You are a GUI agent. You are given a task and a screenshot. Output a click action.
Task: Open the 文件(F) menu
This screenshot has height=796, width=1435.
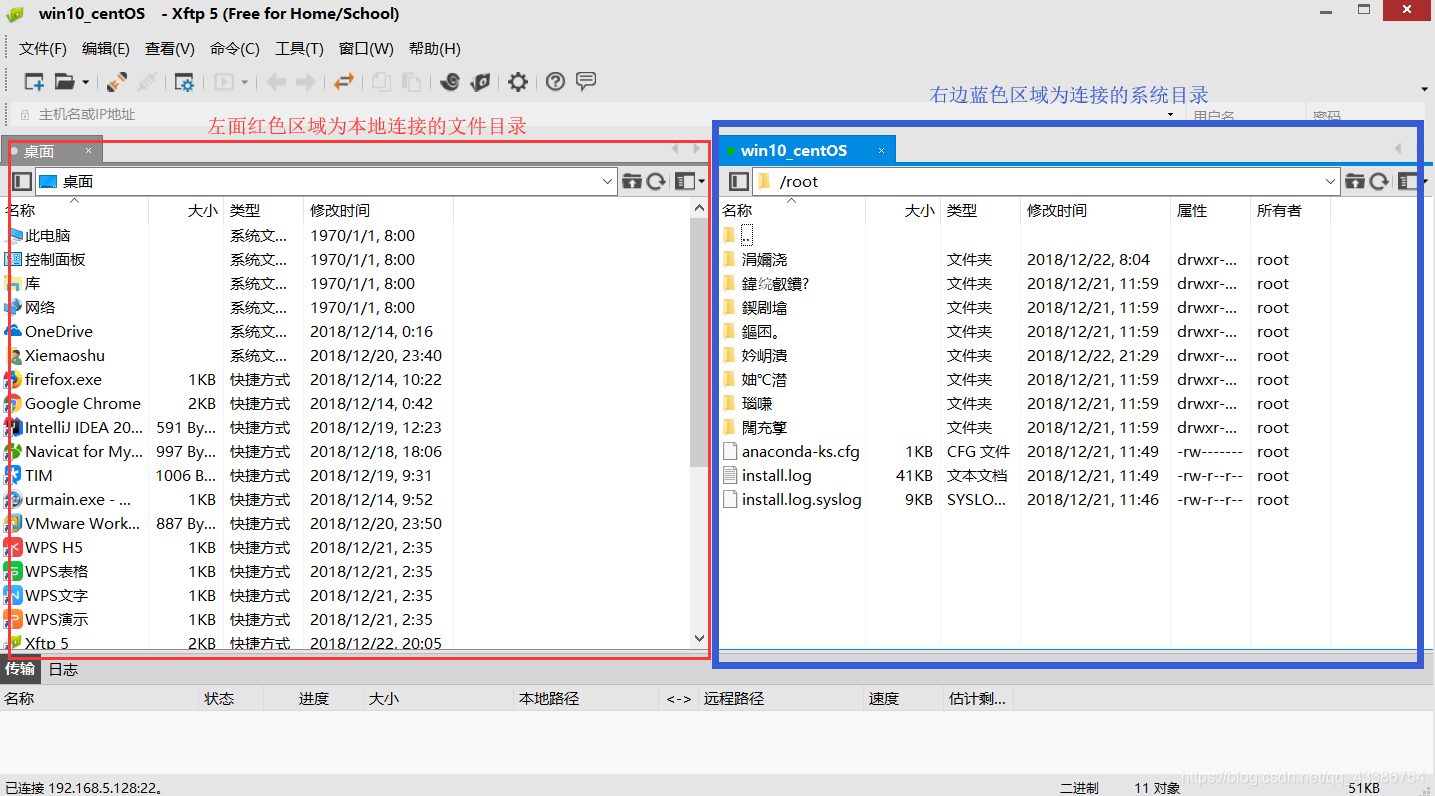point(43,49)
